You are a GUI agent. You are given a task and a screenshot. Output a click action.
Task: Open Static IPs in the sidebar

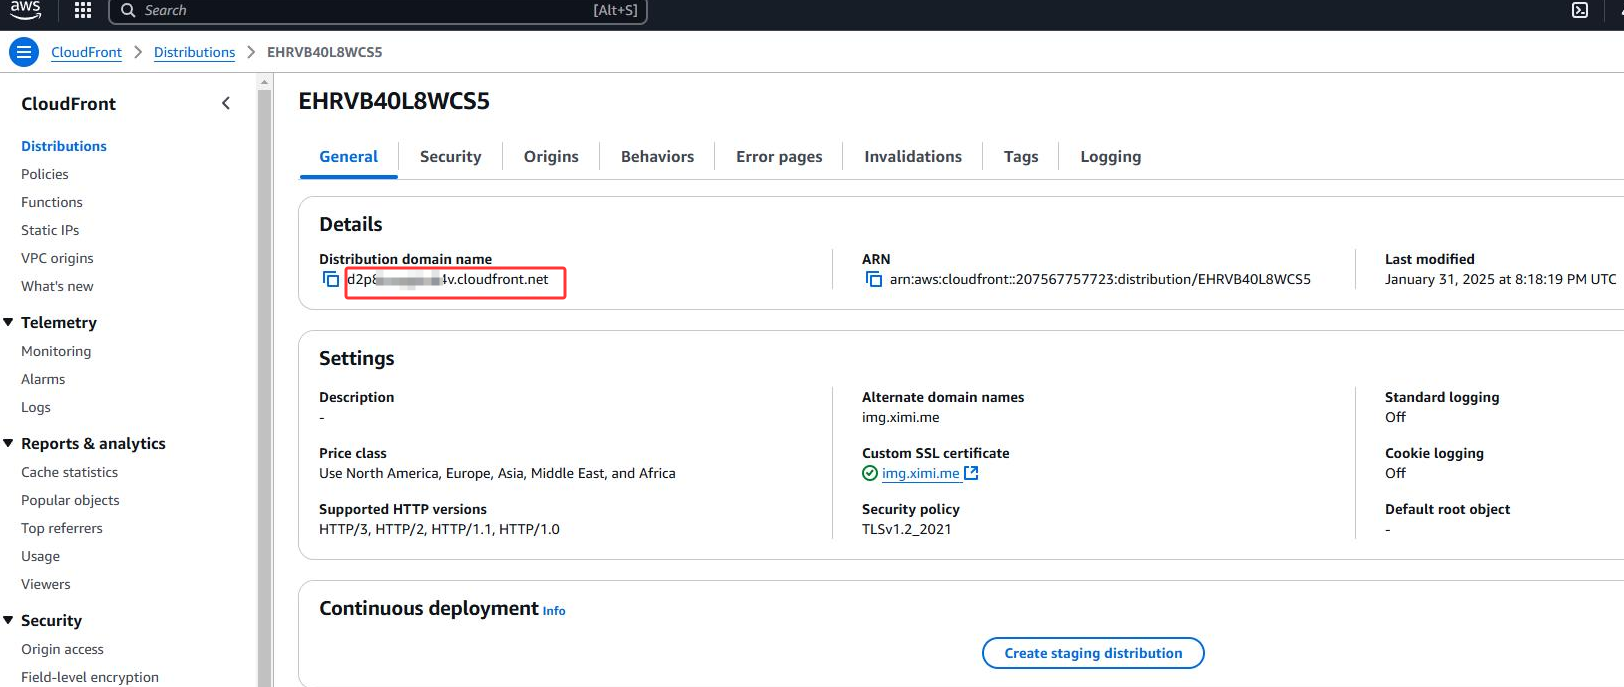(50, 230)
